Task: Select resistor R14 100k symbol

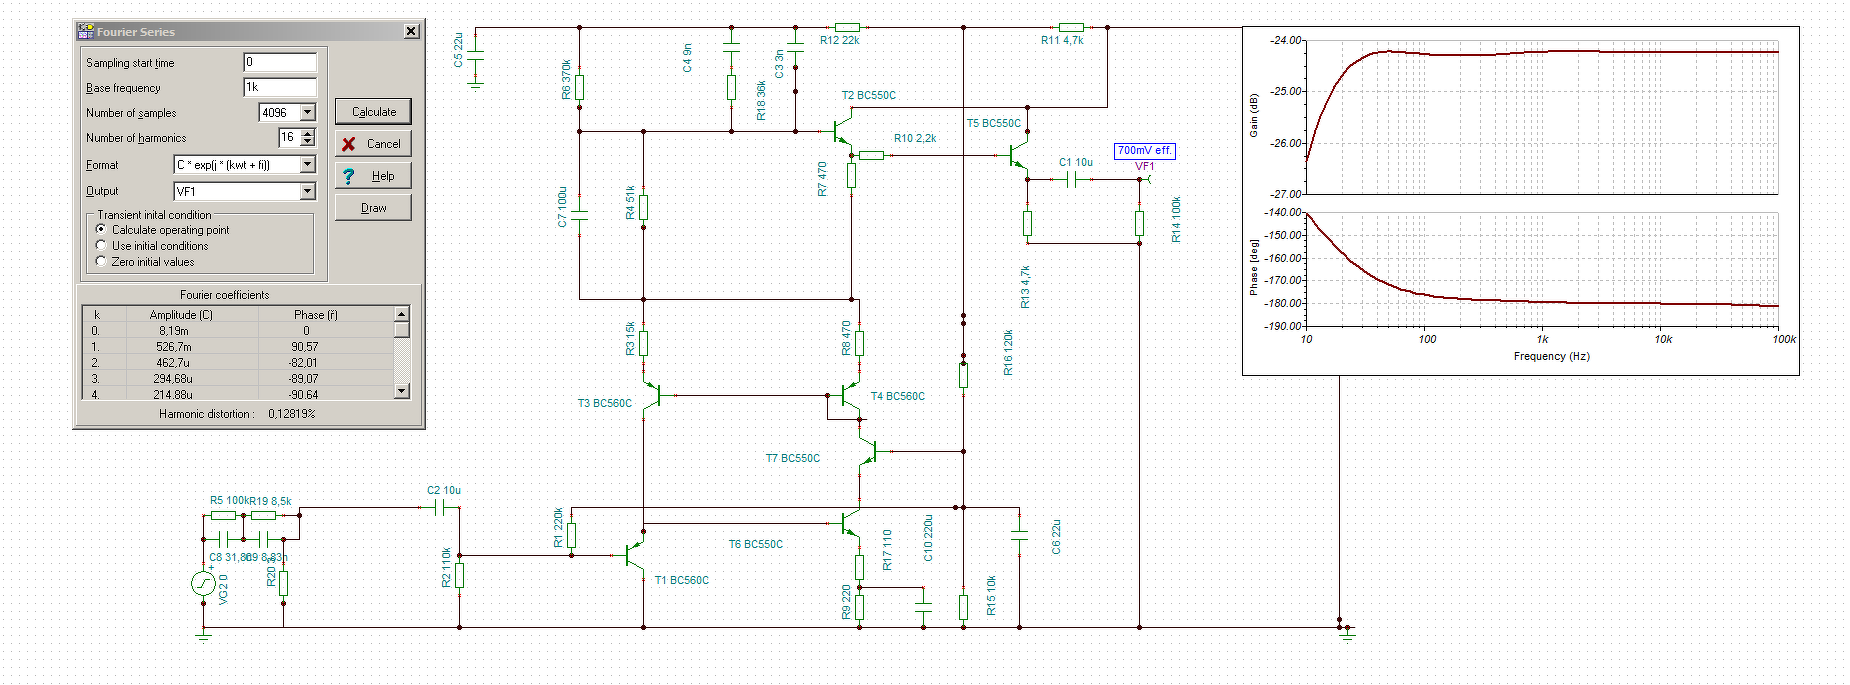Action: pyautogui.click(x=1139, y=223)
